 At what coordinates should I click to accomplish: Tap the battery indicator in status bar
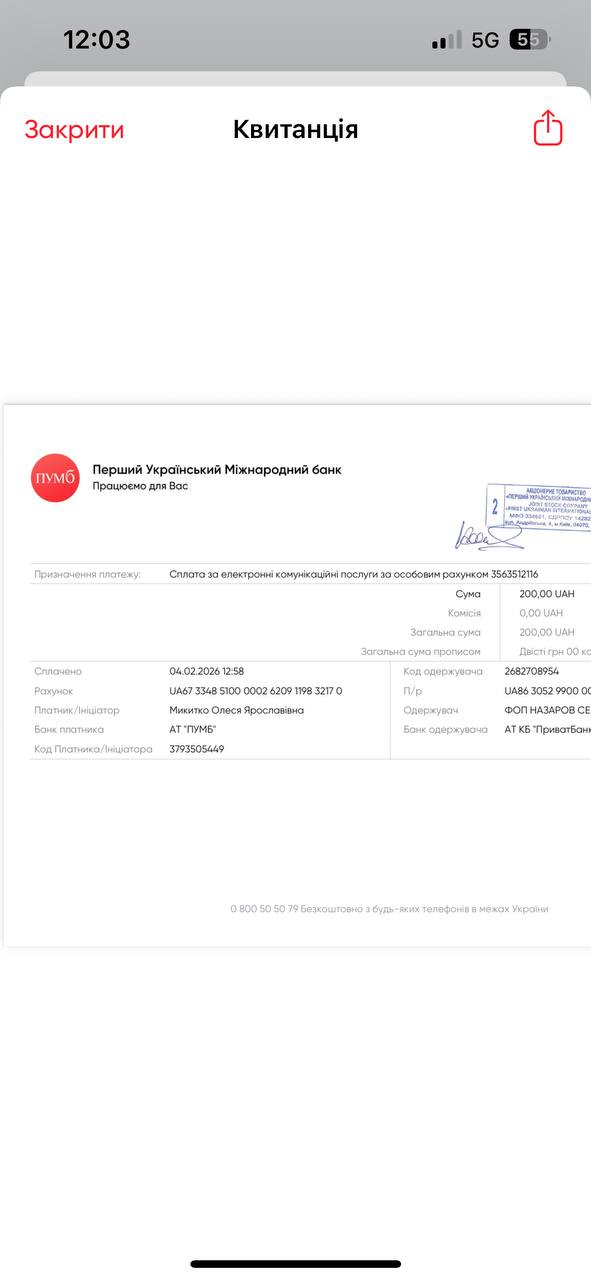[530, 40]
